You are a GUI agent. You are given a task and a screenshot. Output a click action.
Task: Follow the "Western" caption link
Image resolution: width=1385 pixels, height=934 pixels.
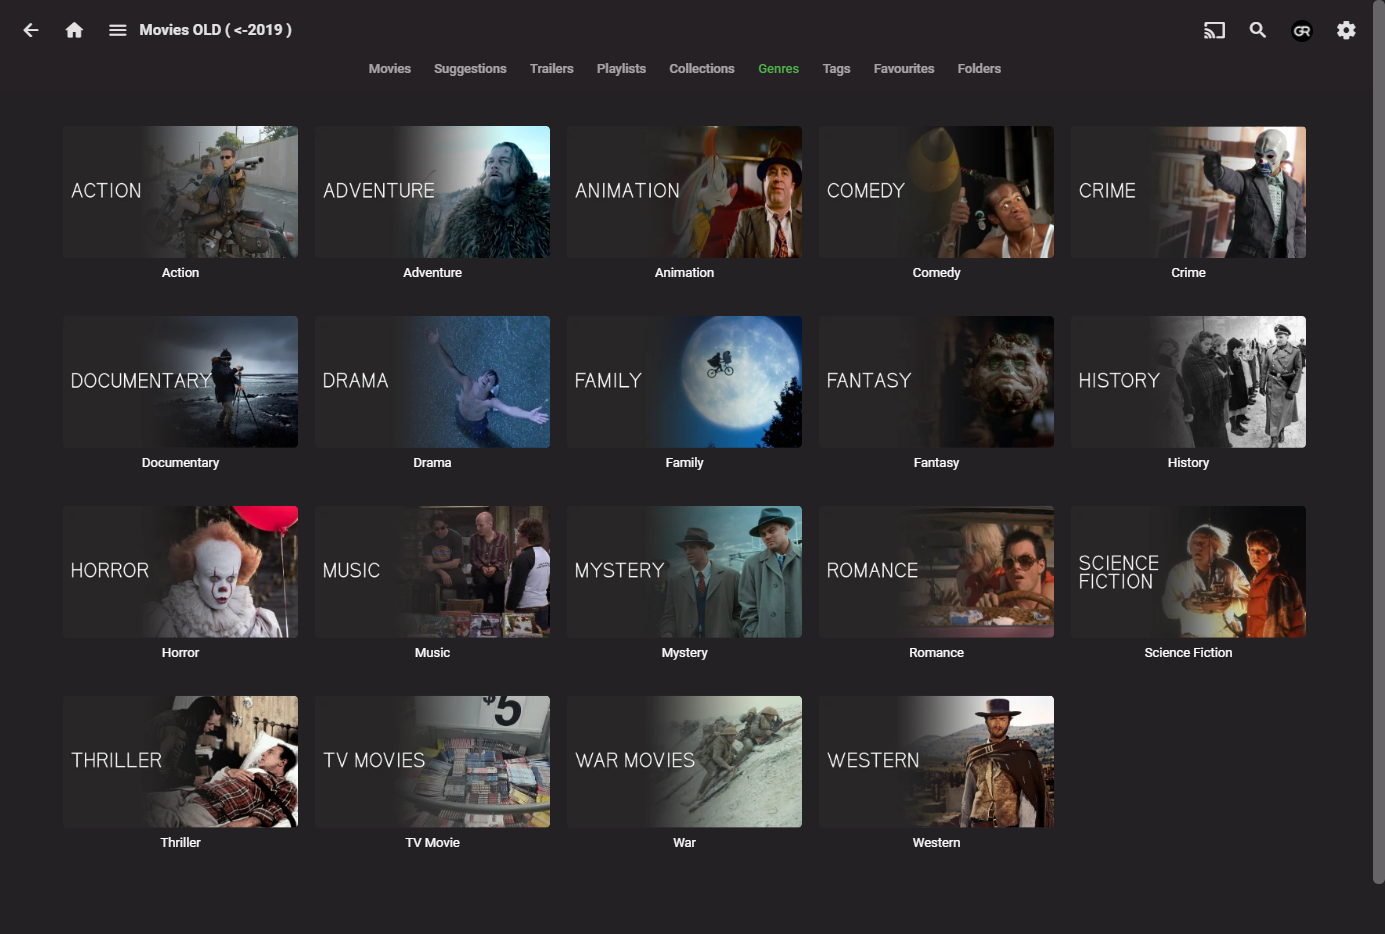pos(936,843)
